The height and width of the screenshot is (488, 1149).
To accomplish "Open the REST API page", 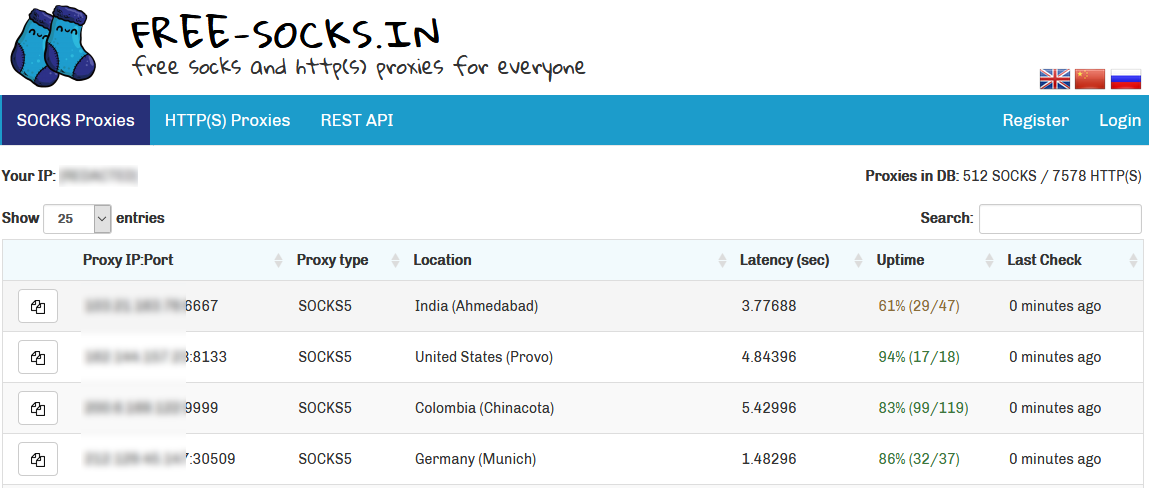I will pyautogui.click(x=357, y=120).
